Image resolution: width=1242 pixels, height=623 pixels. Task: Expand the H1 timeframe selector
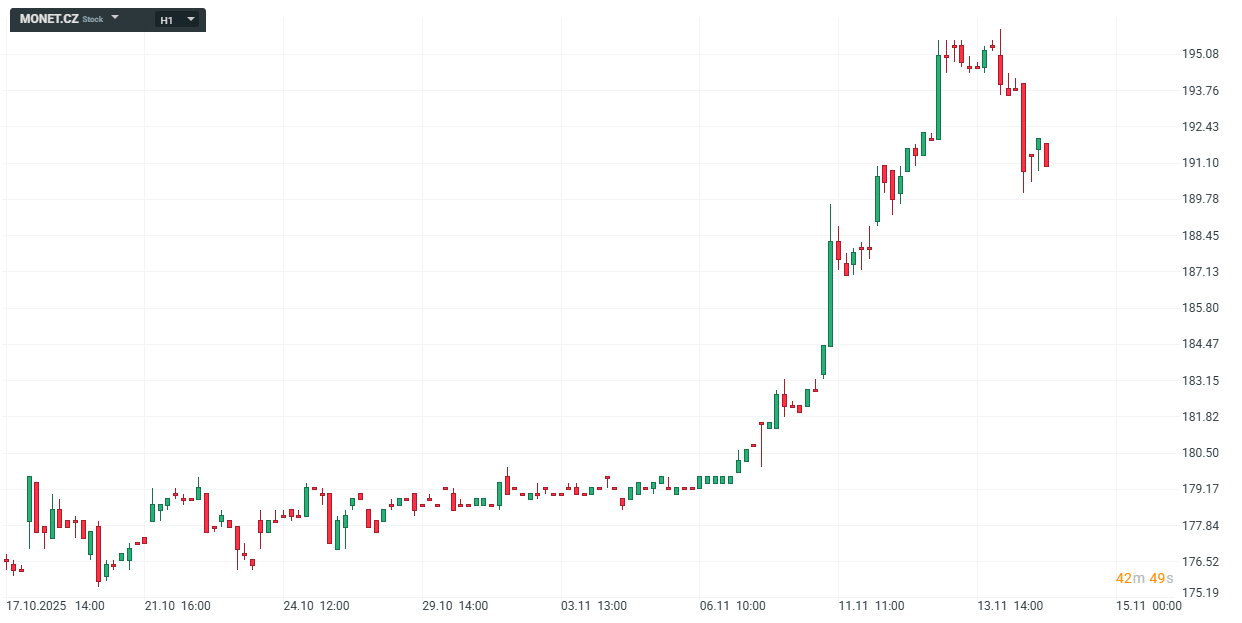pos(190,19)
